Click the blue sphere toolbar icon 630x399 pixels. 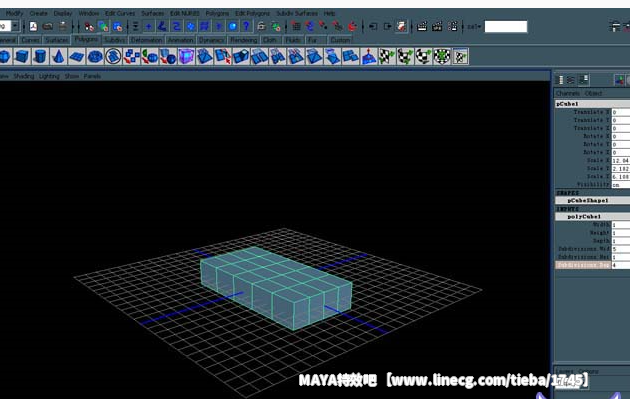point(232,27)
